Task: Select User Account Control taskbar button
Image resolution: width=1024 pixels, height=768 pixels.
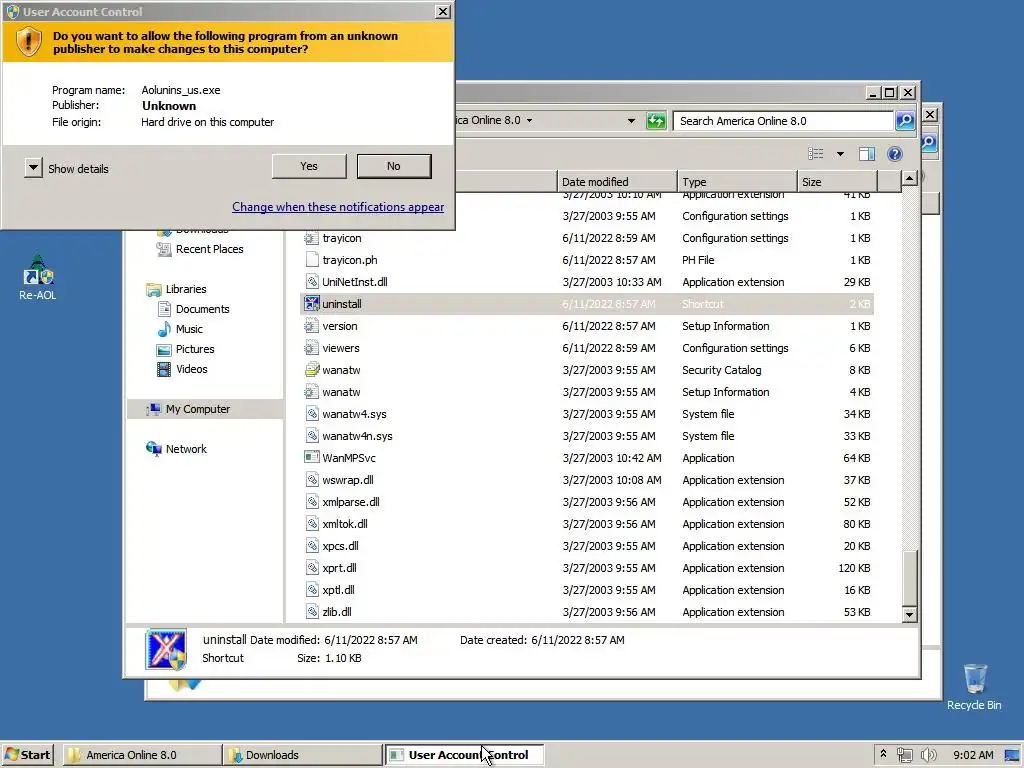Action: click(x=464, y=755)
